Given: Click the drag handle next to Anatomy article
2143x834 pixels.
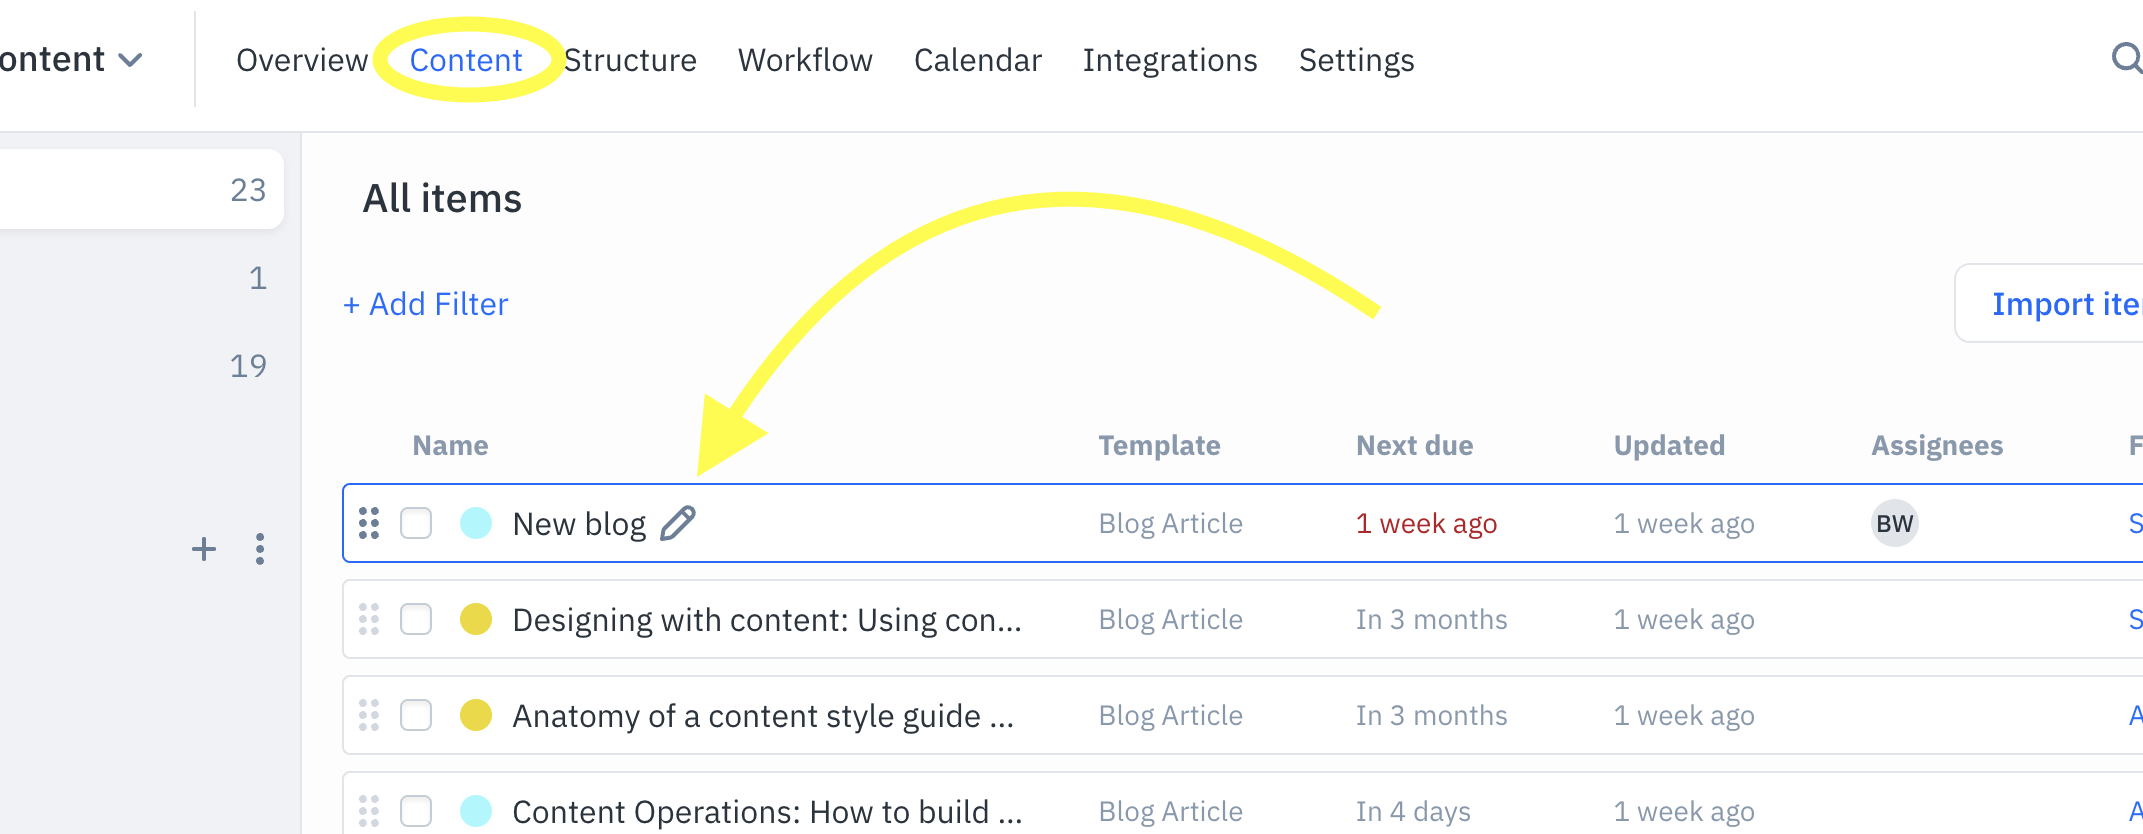Looking at the screenshot, I should point(368,715).
